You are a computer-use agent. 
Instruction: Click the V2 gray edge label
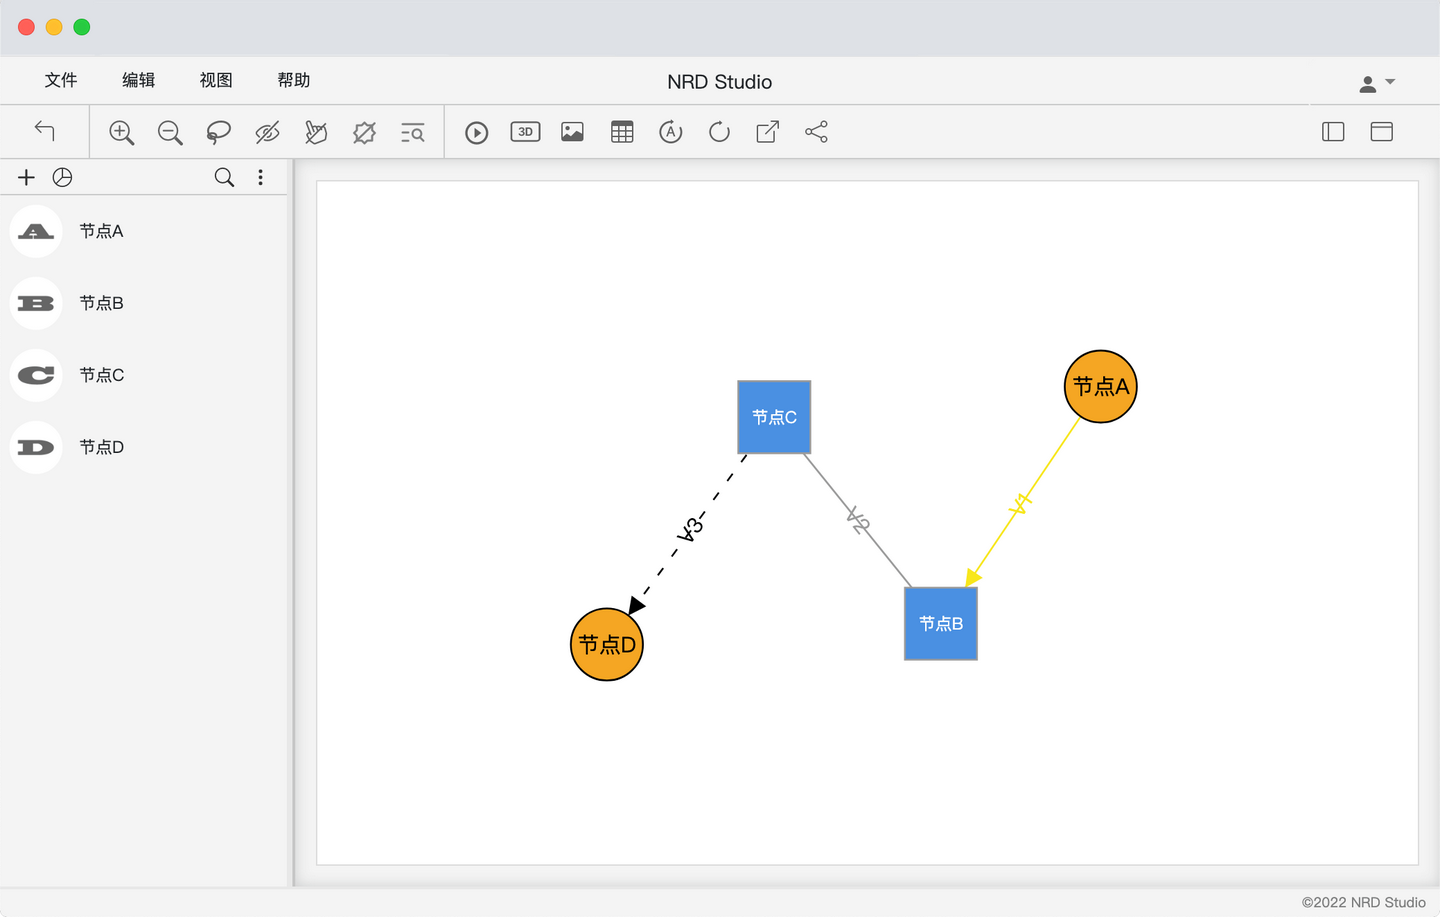pyautogui.click(x=858, y=521)
